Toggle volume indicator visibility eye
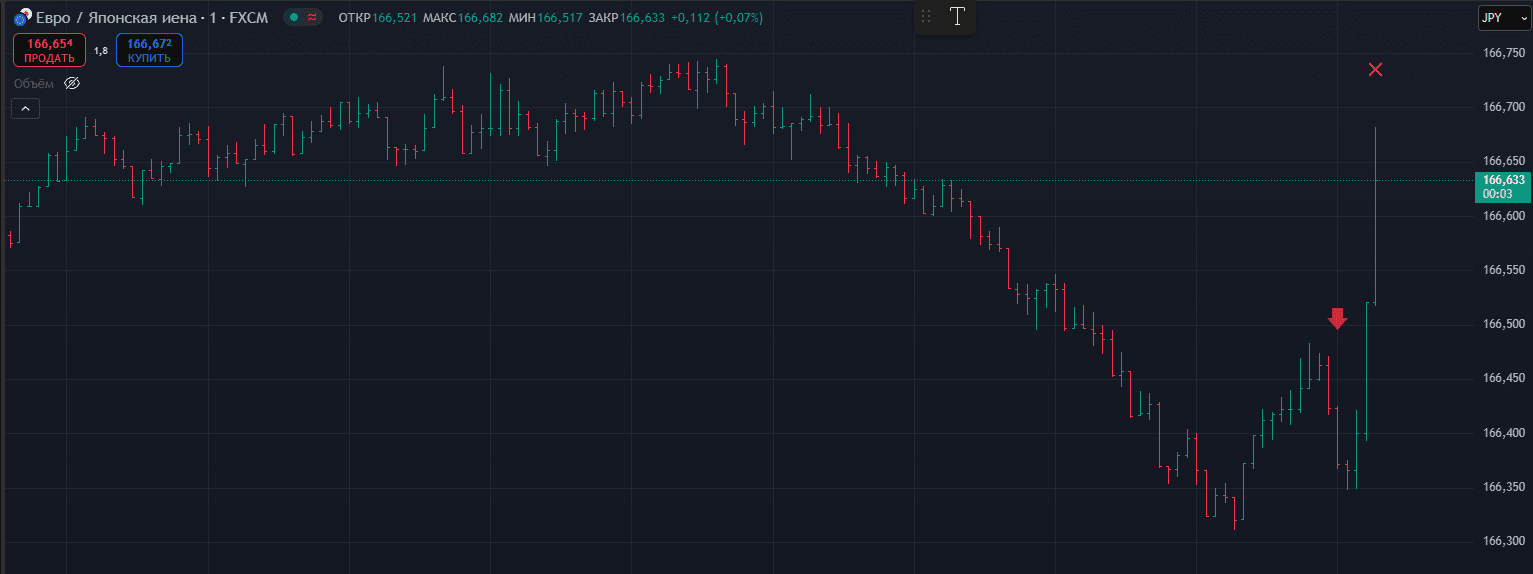 pos(72,83)
